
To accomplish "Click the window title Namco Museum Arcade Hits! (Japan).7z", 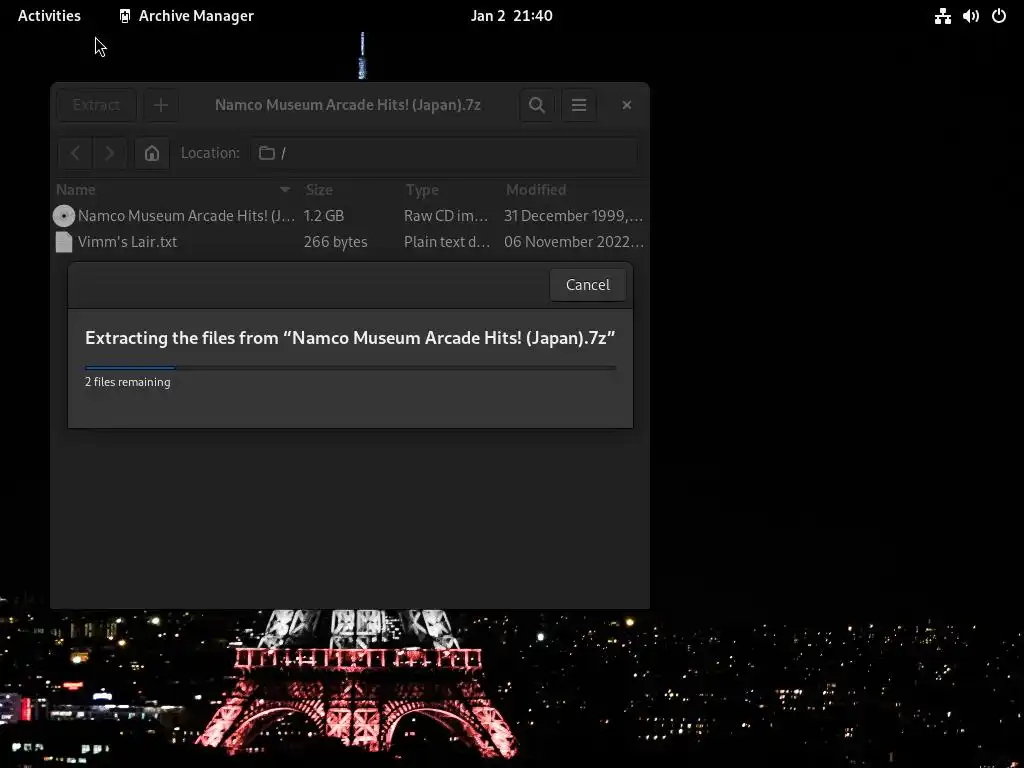I will (348, 105).
